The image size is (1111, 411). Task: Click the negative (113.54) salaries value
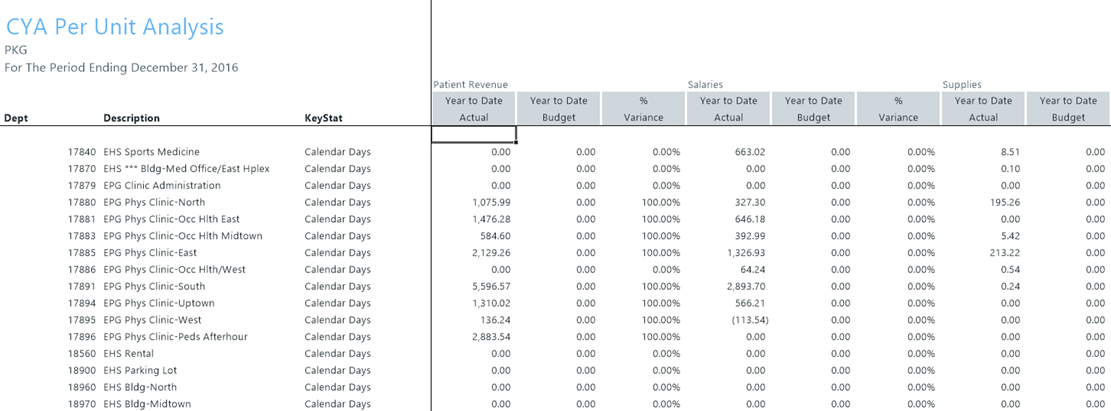741,320
